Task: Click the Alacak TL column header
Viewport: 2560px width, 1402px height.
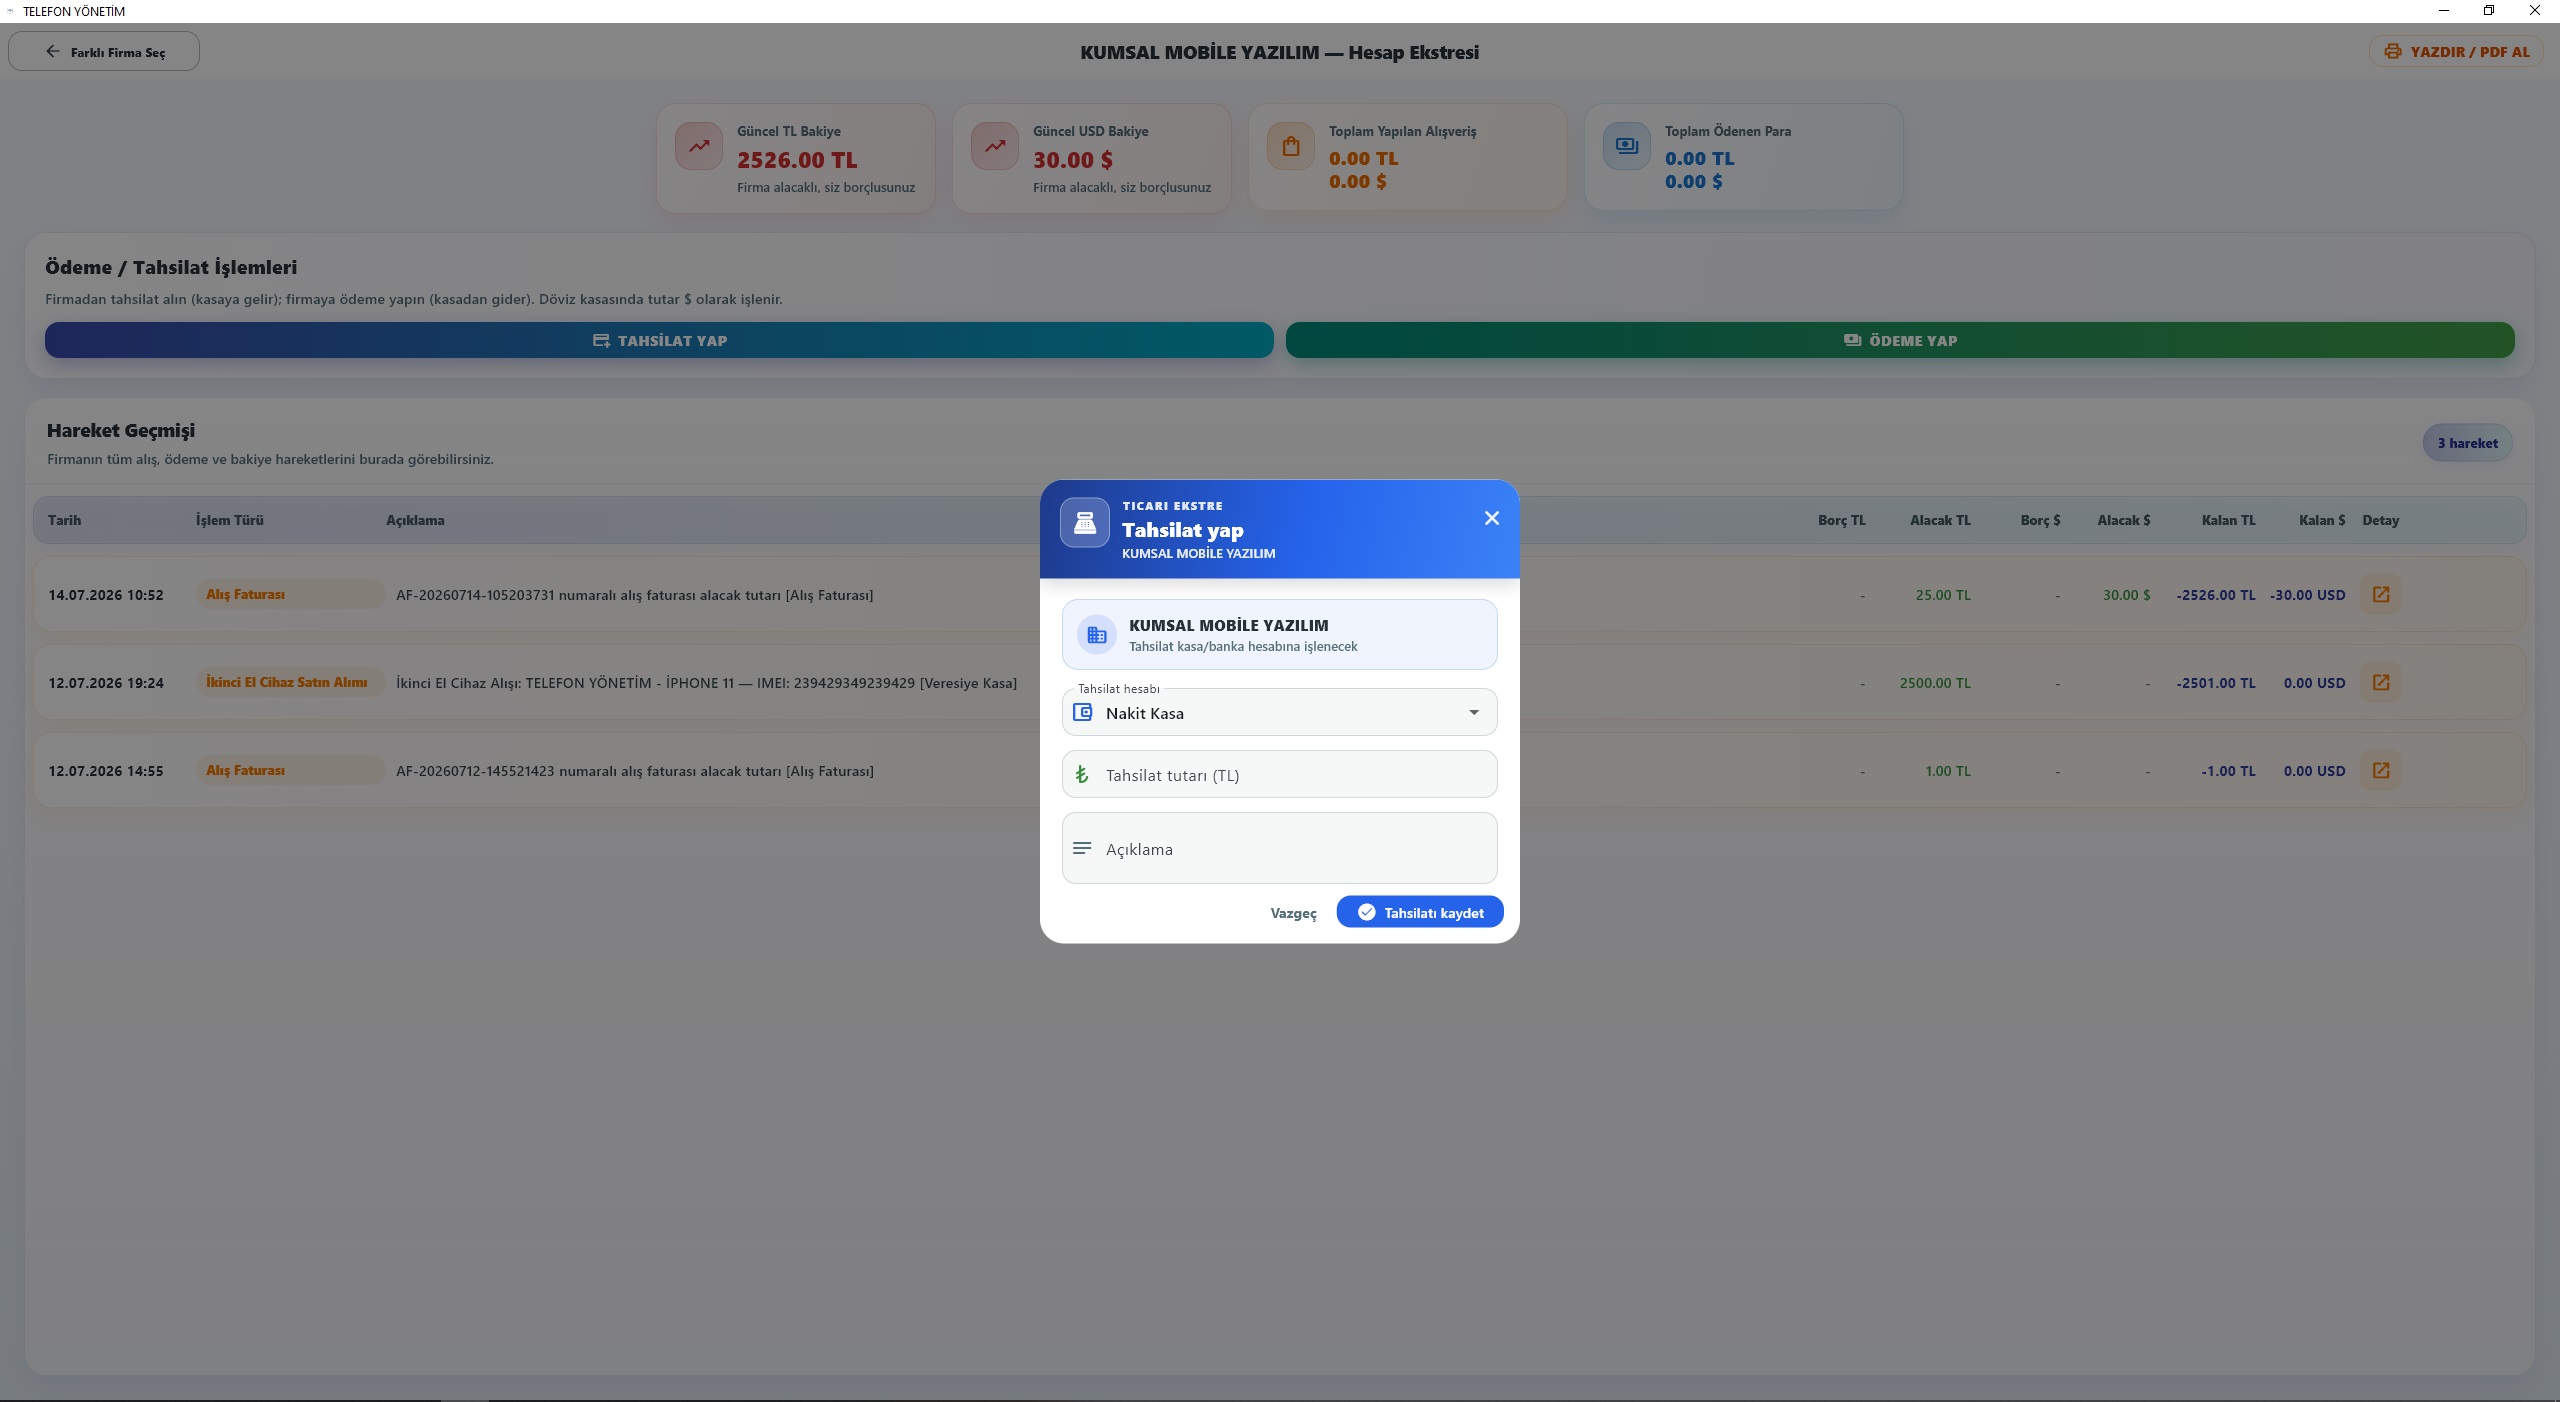Action: (x=1940, y=520)
